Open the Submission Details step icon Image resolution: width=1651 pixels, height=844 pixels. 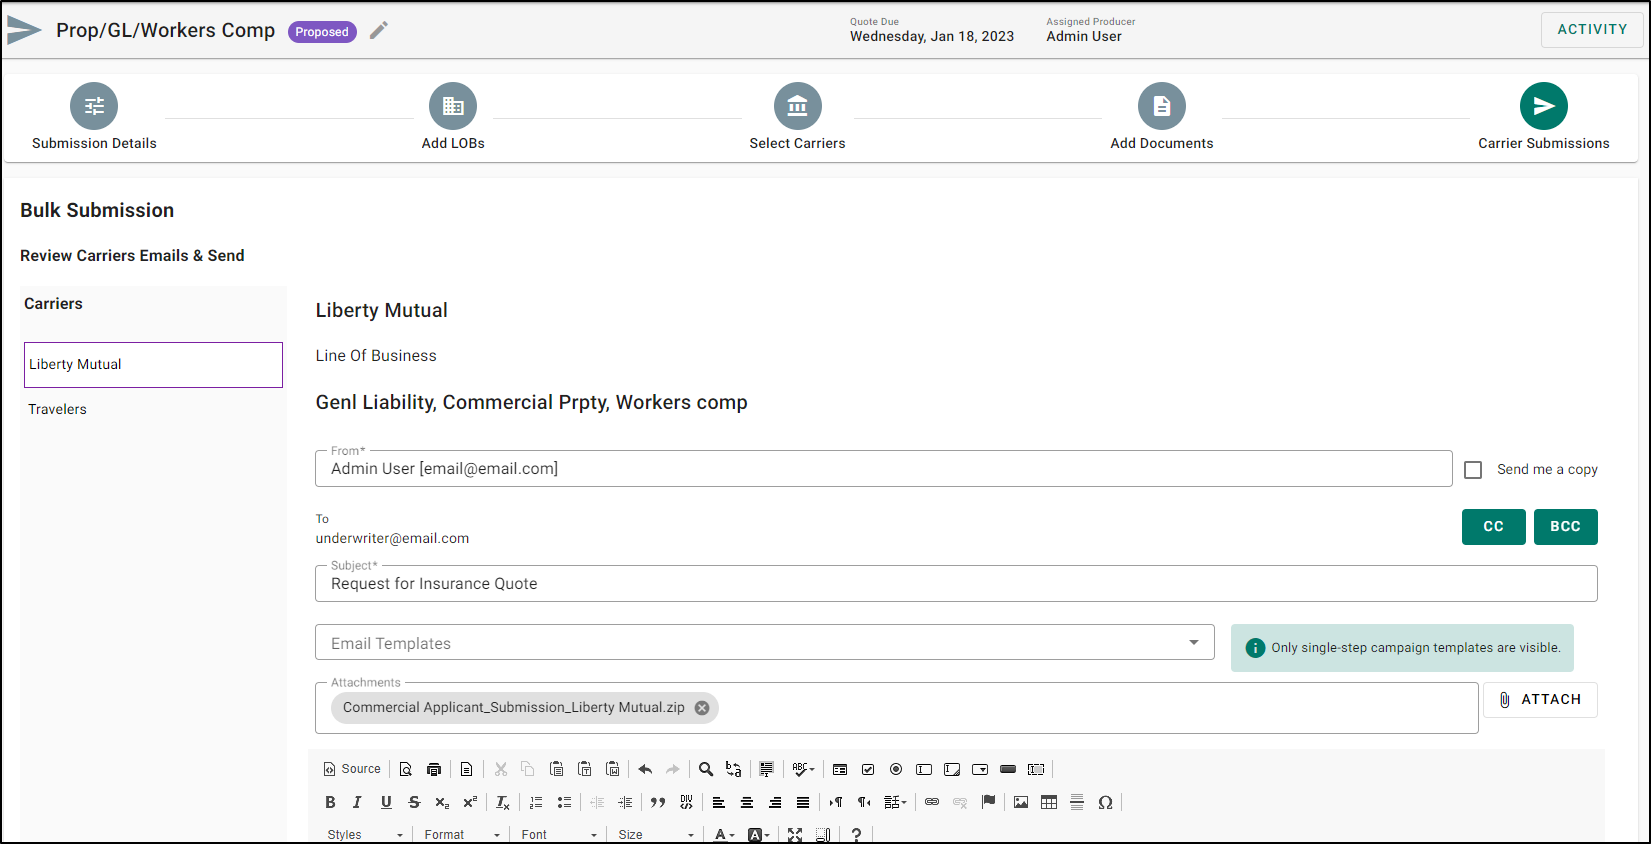tap(94, 106)
